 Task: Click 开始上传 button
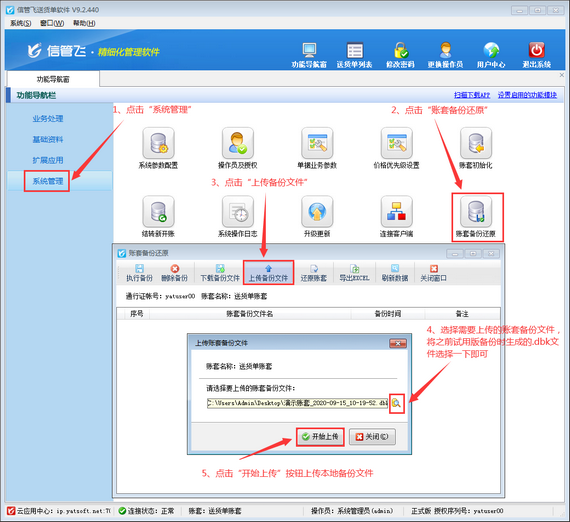tap(320, 437)
